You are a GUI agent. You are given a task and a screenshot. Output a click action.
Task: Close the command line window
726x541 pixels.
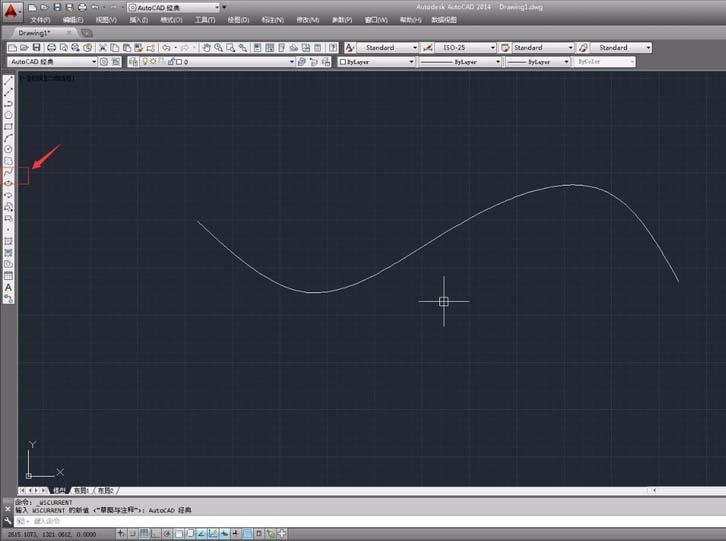(7, 509)
